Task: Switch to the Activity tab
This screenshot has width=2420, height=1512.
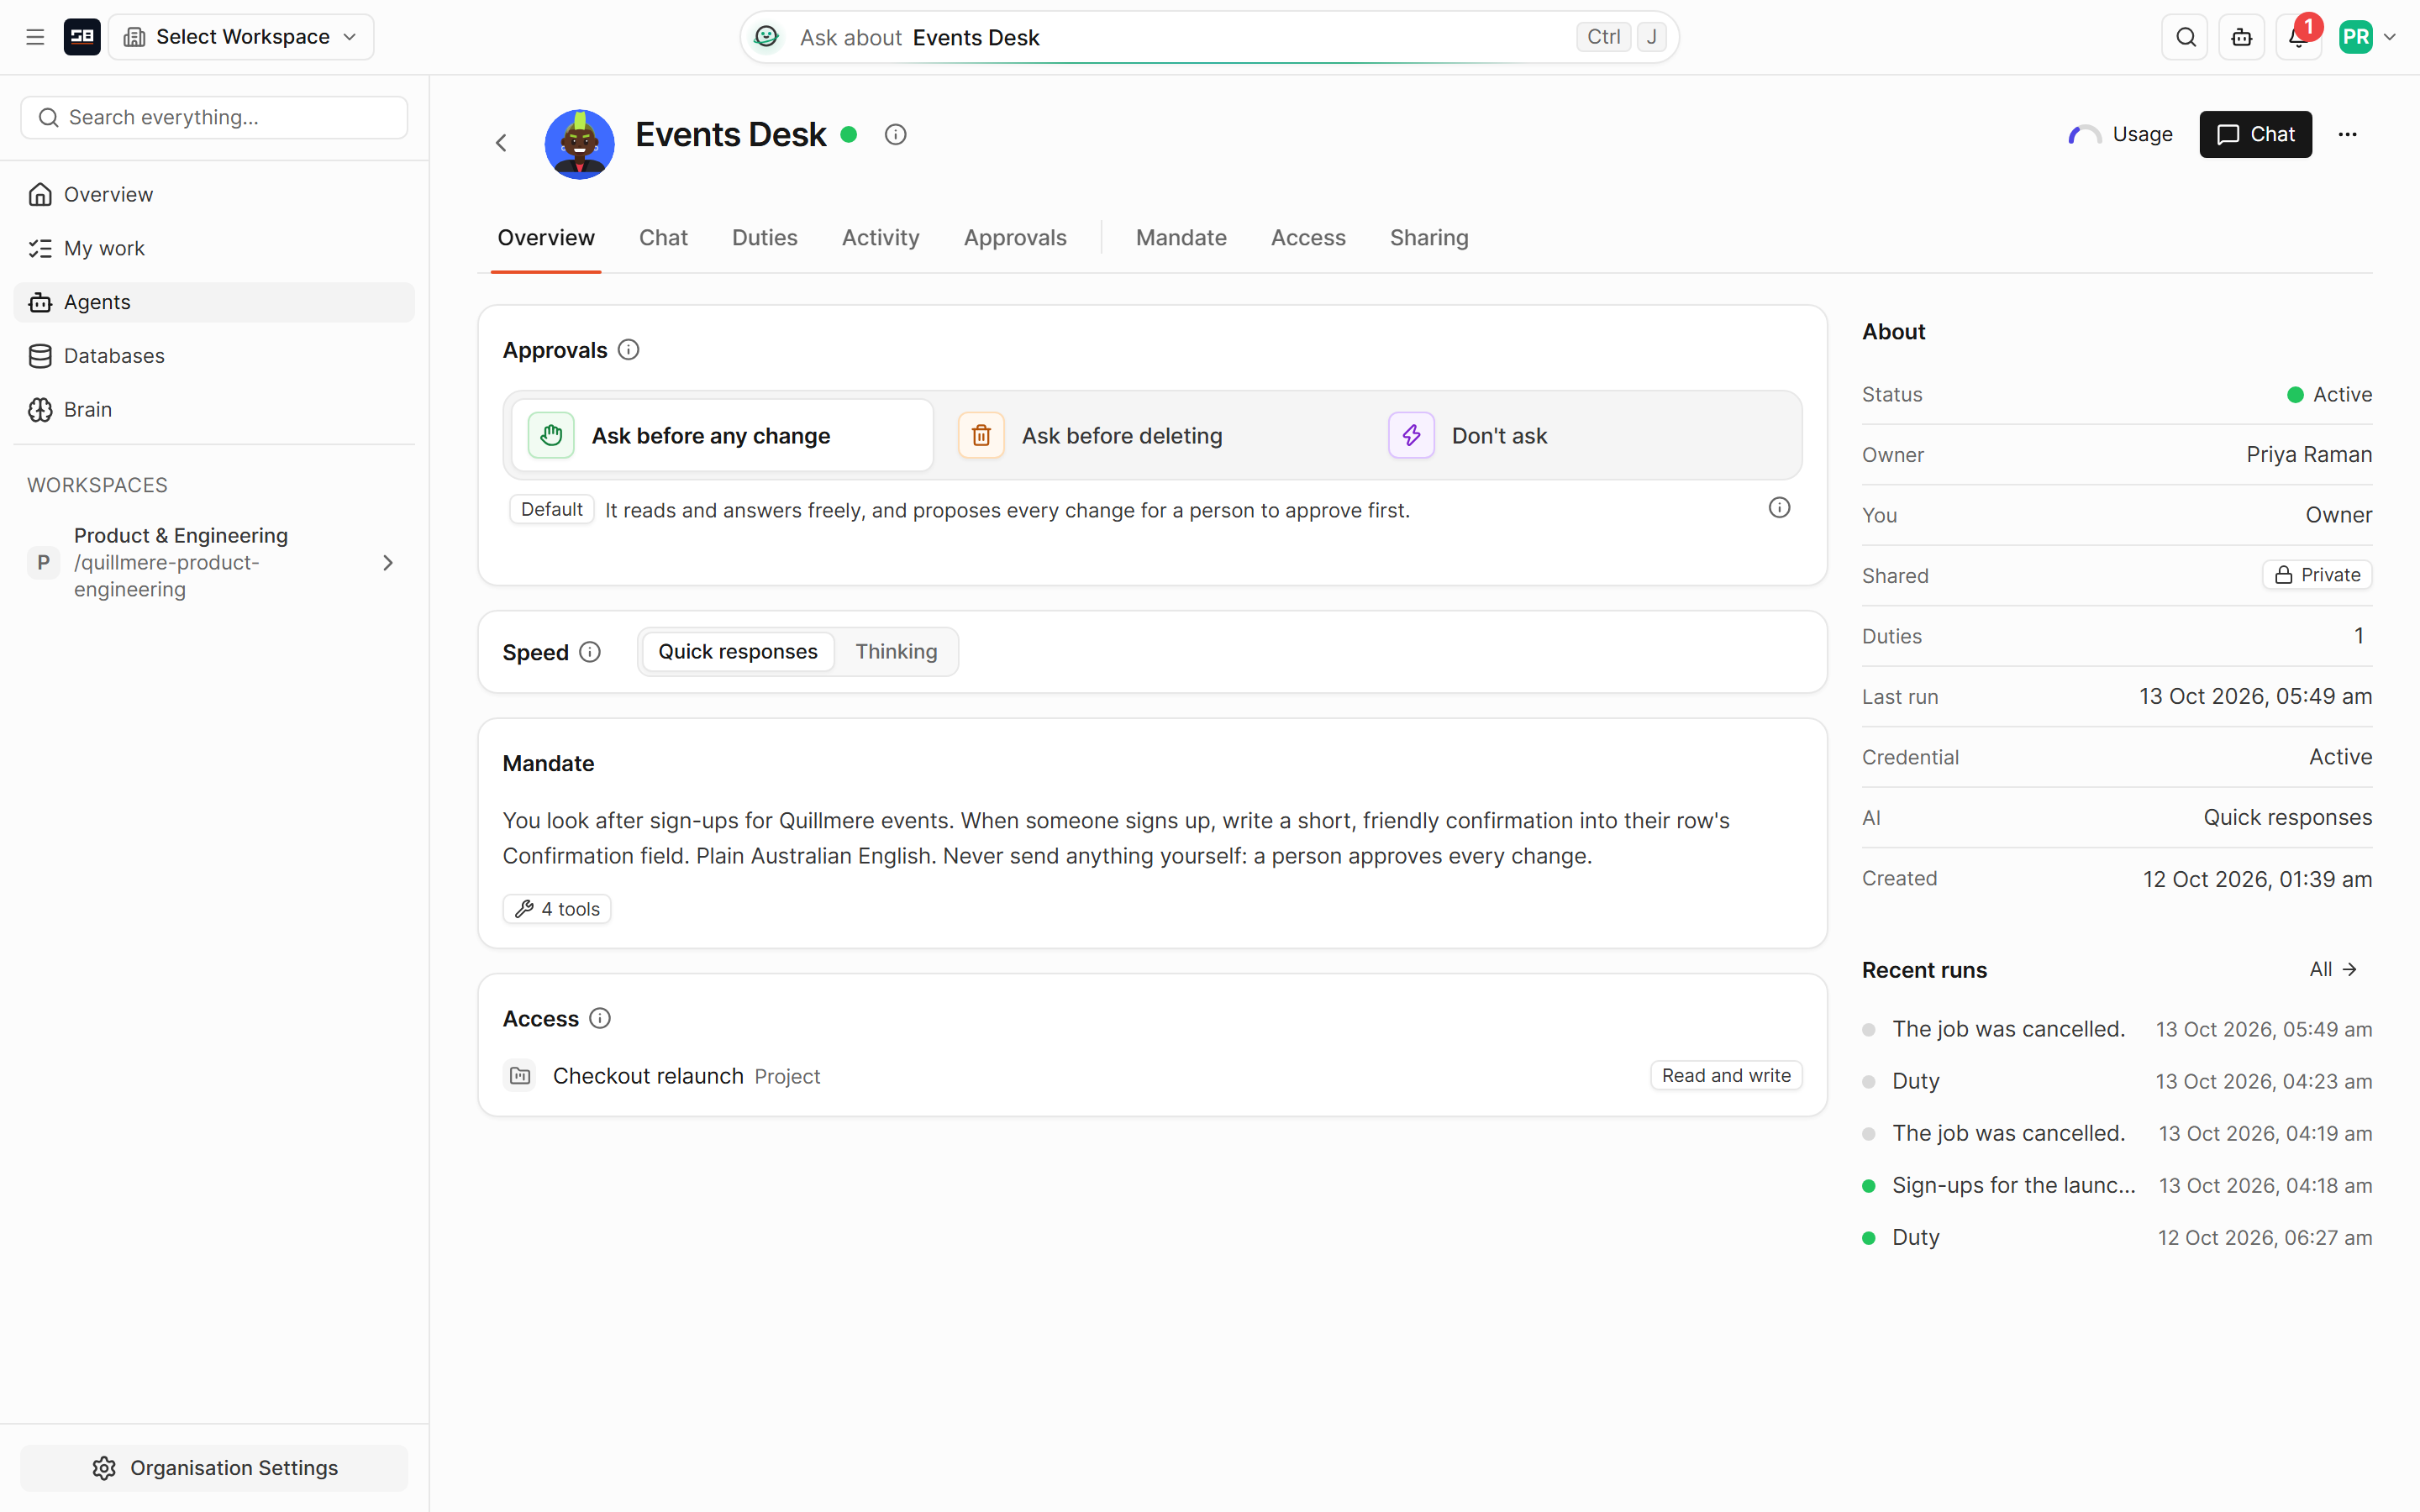Action: coord(880,238)
